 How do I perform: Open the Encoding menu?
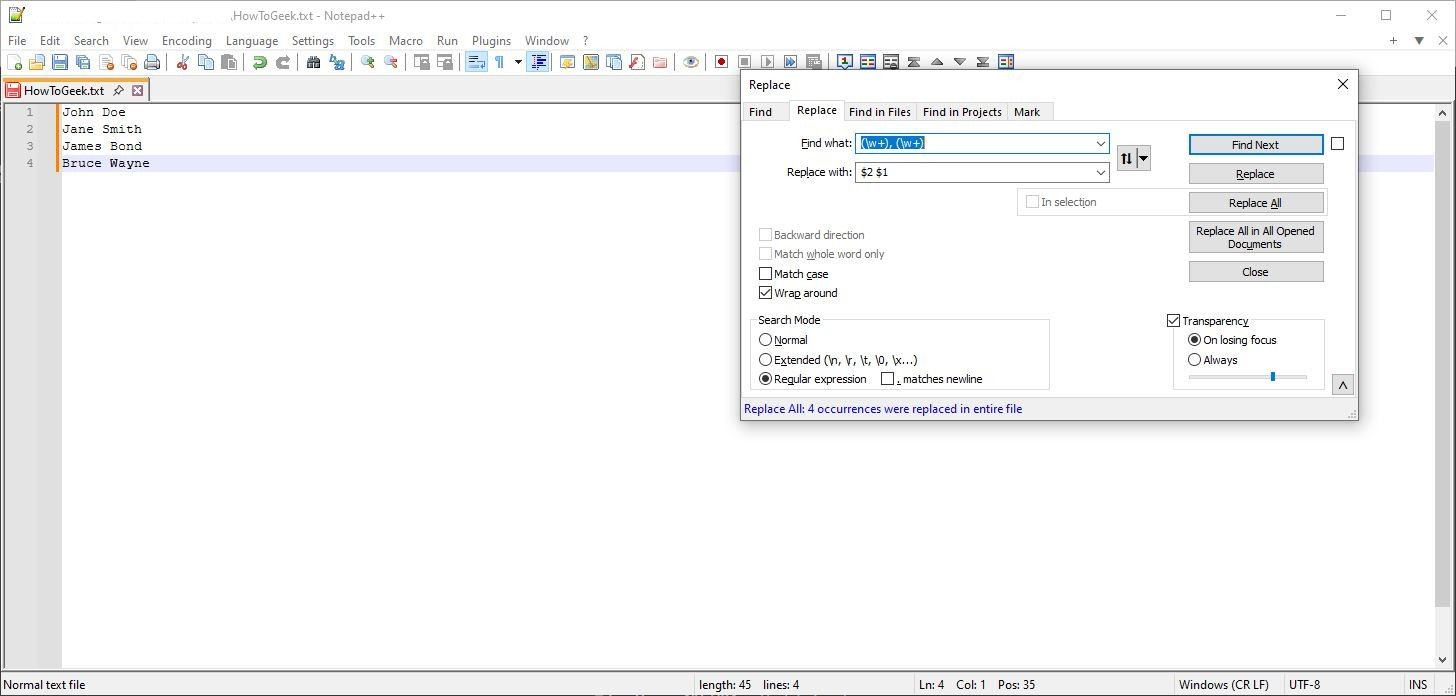[186, 41]
